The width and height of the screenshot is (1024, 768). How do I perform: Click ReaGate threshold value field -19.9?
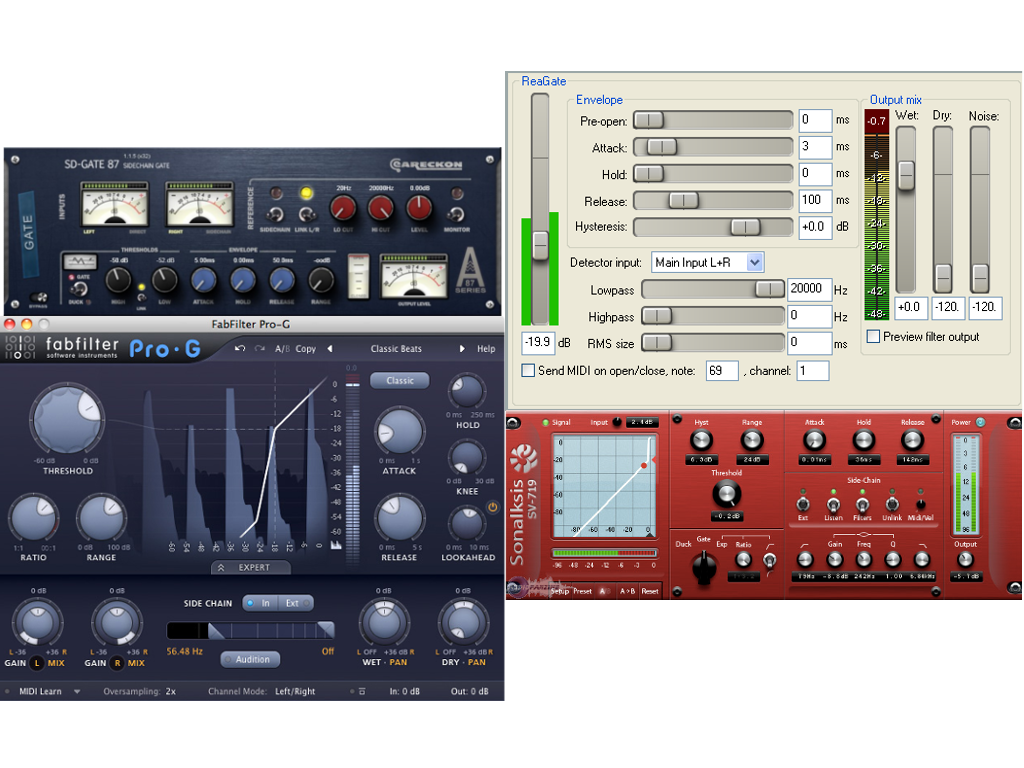click(538, 342)
